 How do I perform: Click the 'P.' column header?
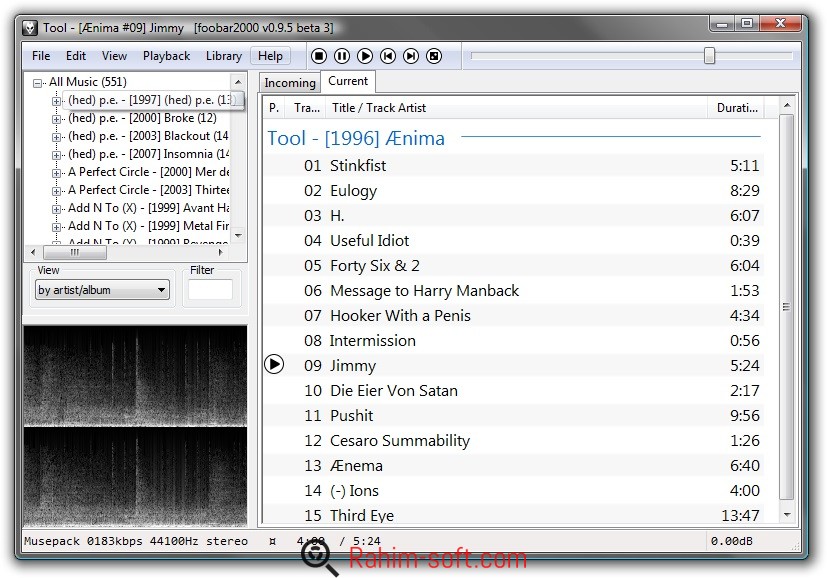pyautogui.click(x=274, y=108)
